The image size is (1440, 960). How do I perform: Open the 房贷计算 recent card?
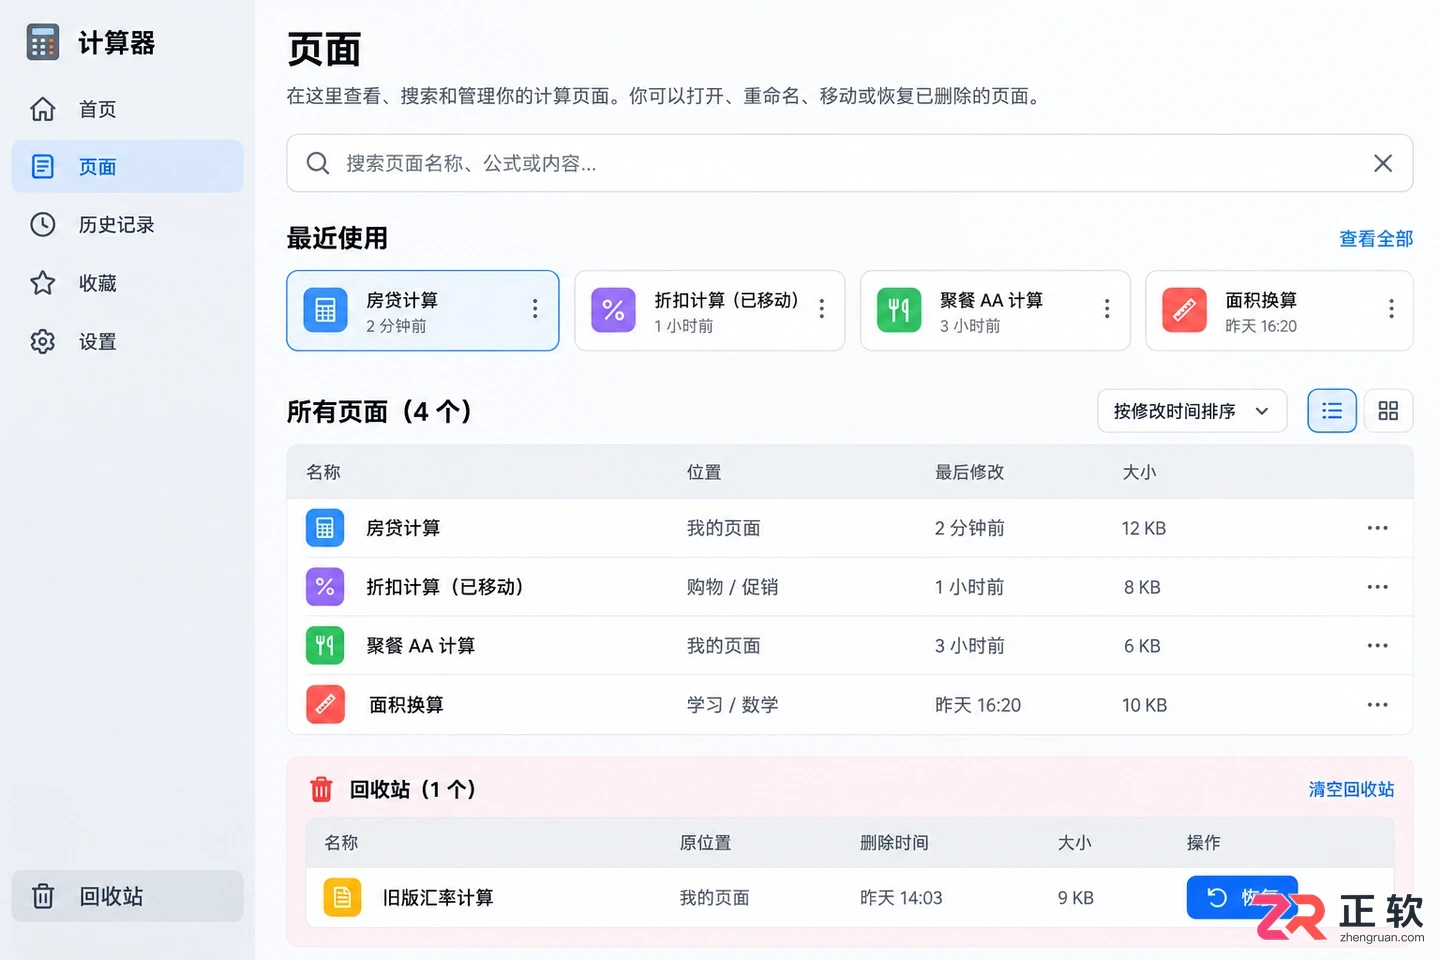point(422,310)
